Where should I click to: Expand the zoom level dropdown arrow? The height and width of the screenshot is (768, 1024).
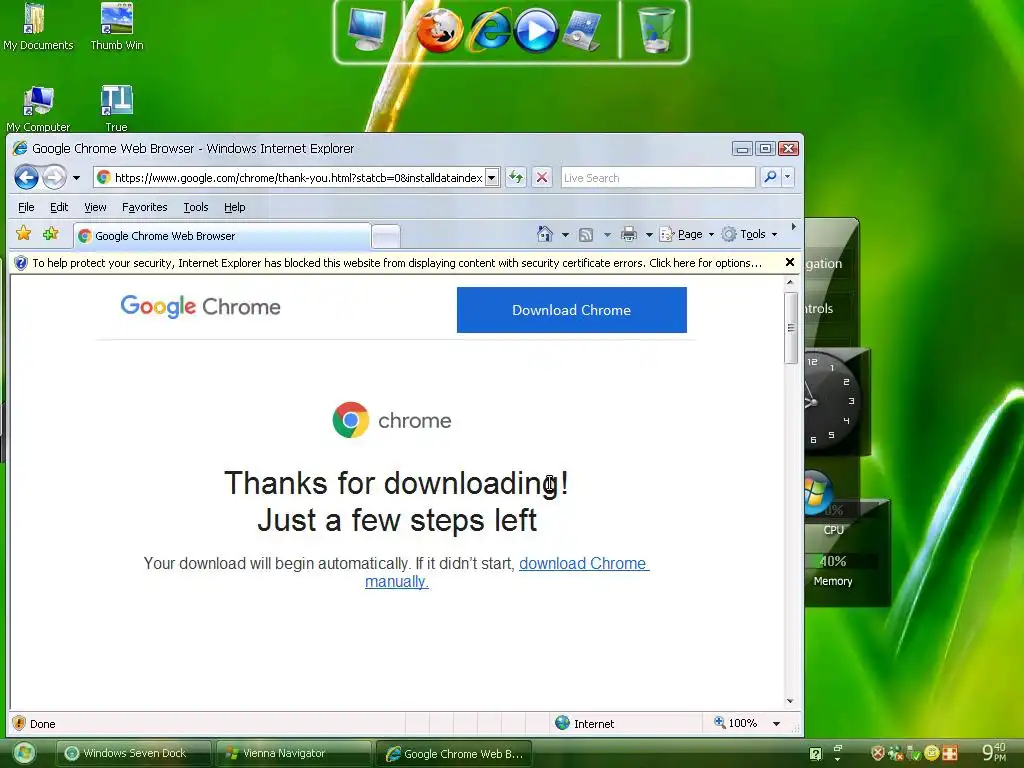click(776, 724)
